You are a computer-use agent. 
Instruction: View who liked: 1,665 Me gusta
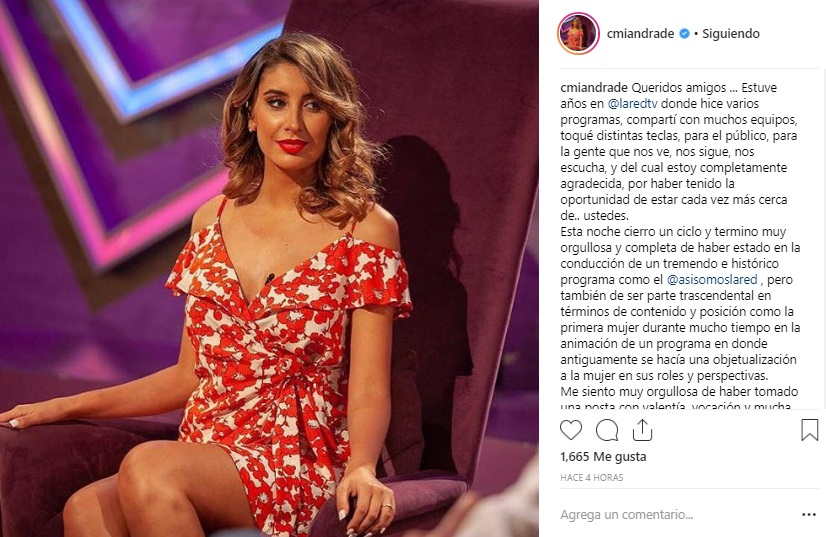click(603, 456)
